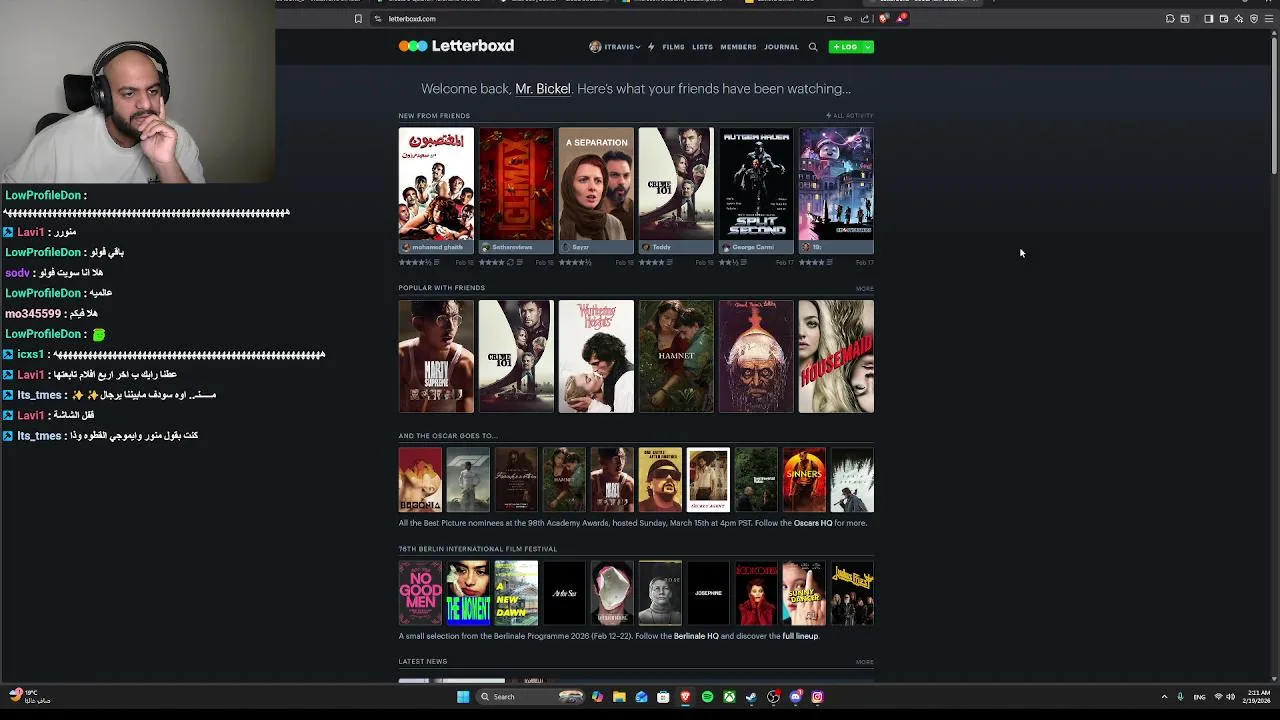Open the Split Second poster

pyautogui.click(x=756, y=184)
